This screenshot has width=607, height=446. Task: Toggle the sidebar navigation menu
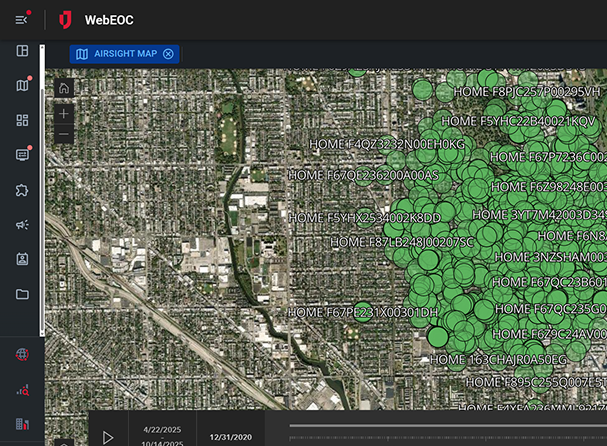21,19
